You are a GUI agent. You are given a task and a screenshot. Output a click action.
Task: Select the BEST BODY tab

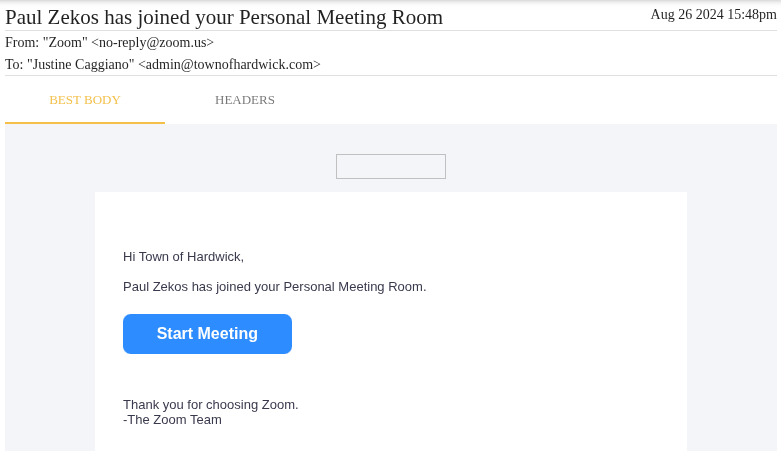[x=85, y=100]
